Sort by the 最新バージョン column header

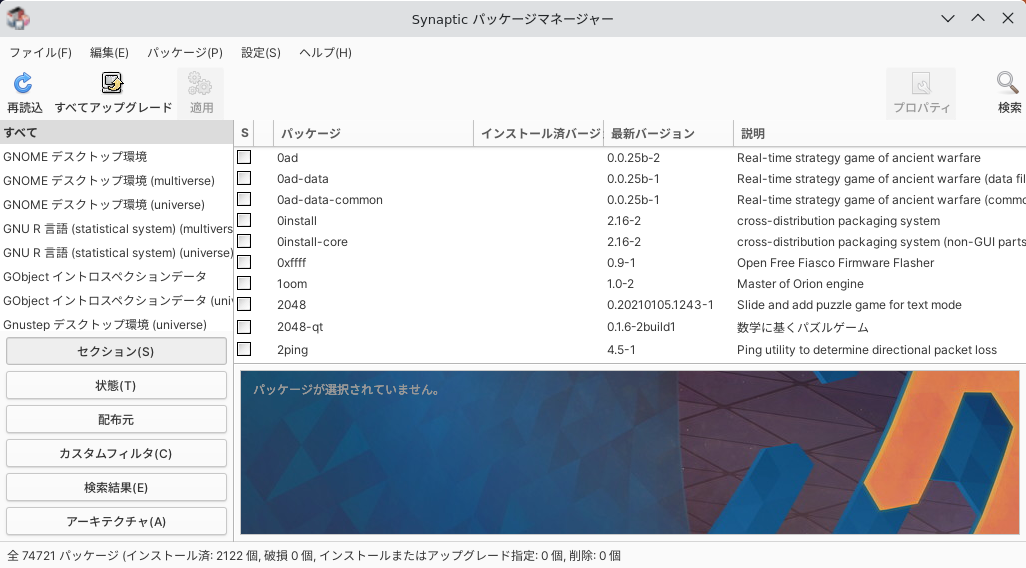tap(668, 133)
